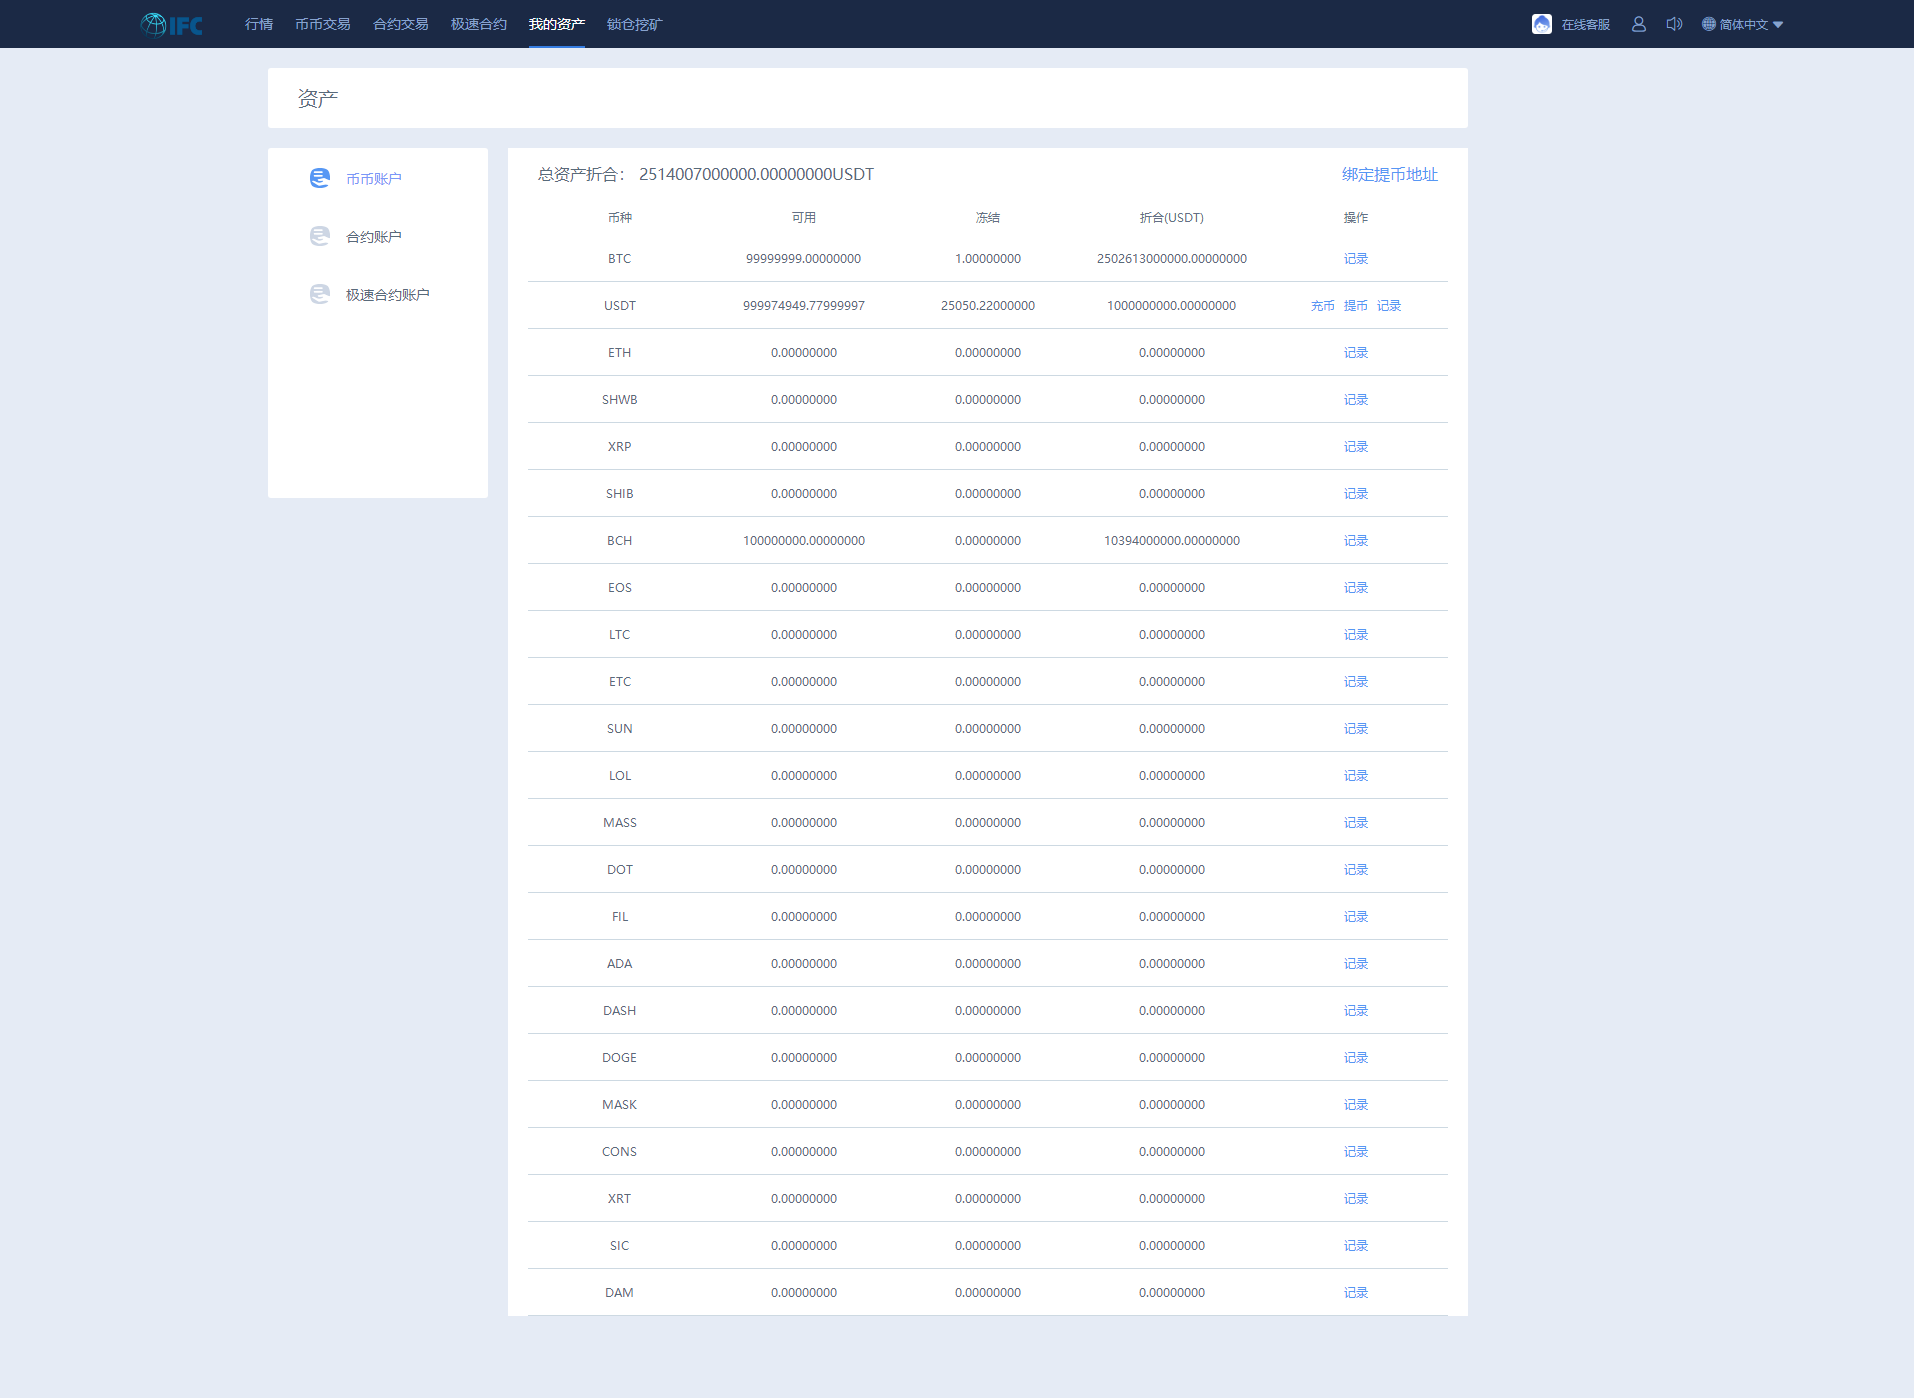The image size is (1914, 1398).
Task: Open 记录 for the DOT row
Action: point(1356,869)
